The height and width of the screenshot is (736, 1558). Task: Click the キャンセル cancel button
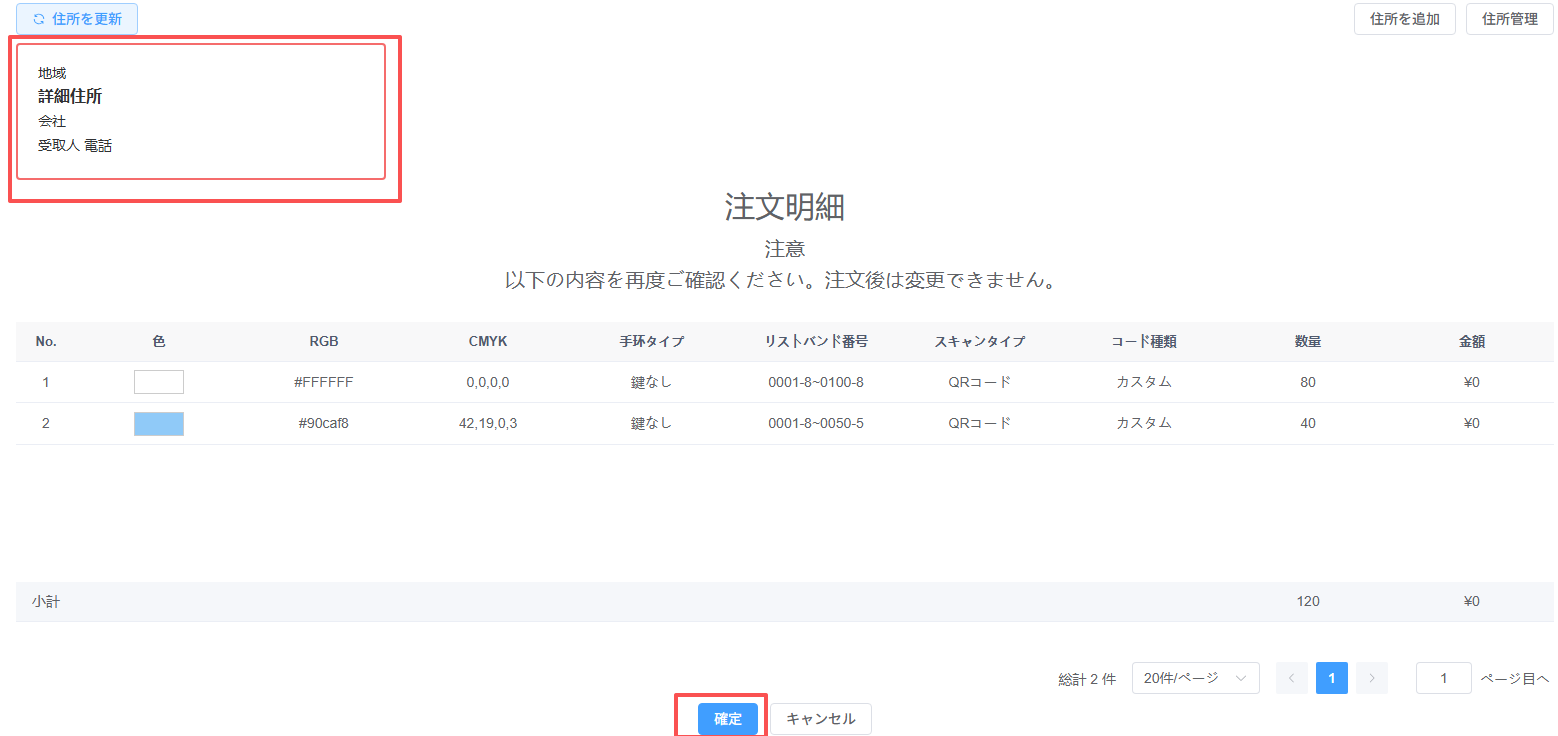820,719
